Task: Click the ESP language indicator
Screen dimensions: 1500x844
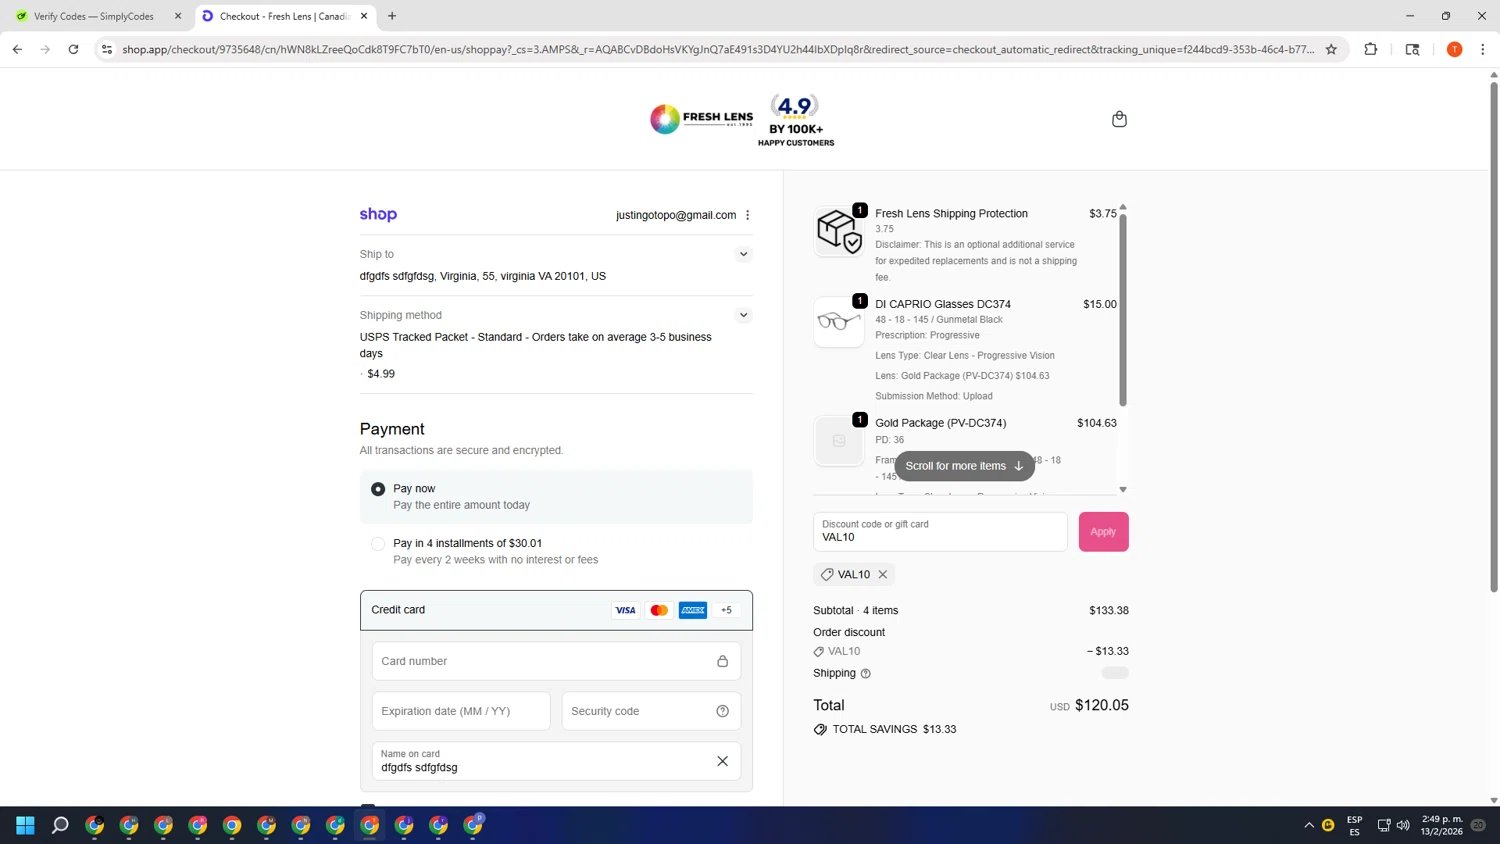Action: click(1355, 825)
